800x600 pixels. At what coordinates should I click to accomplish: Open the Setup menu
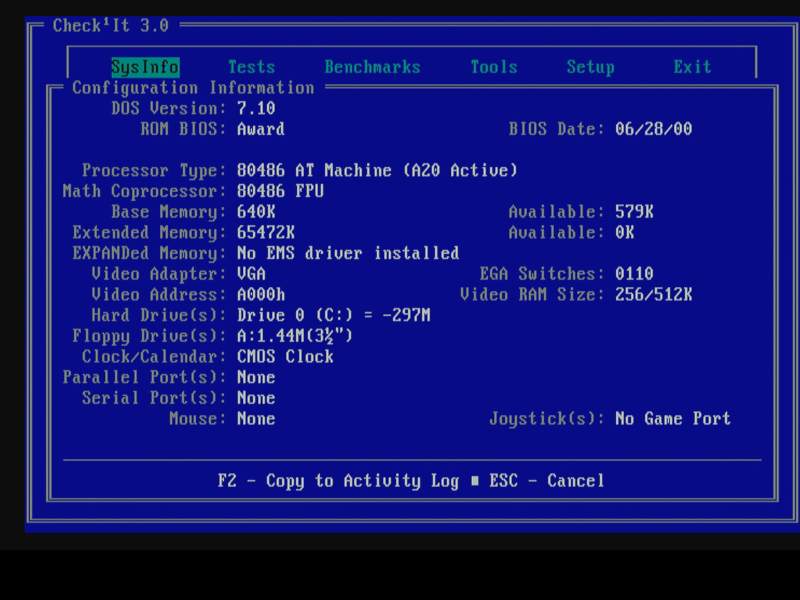591,67
